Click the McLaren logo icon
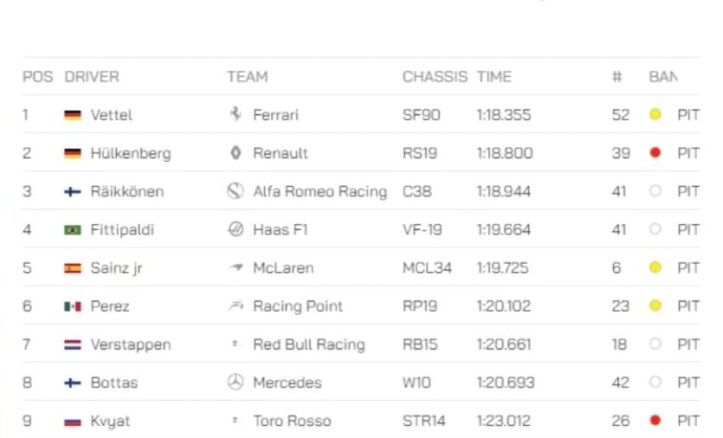 click(236, 268)
